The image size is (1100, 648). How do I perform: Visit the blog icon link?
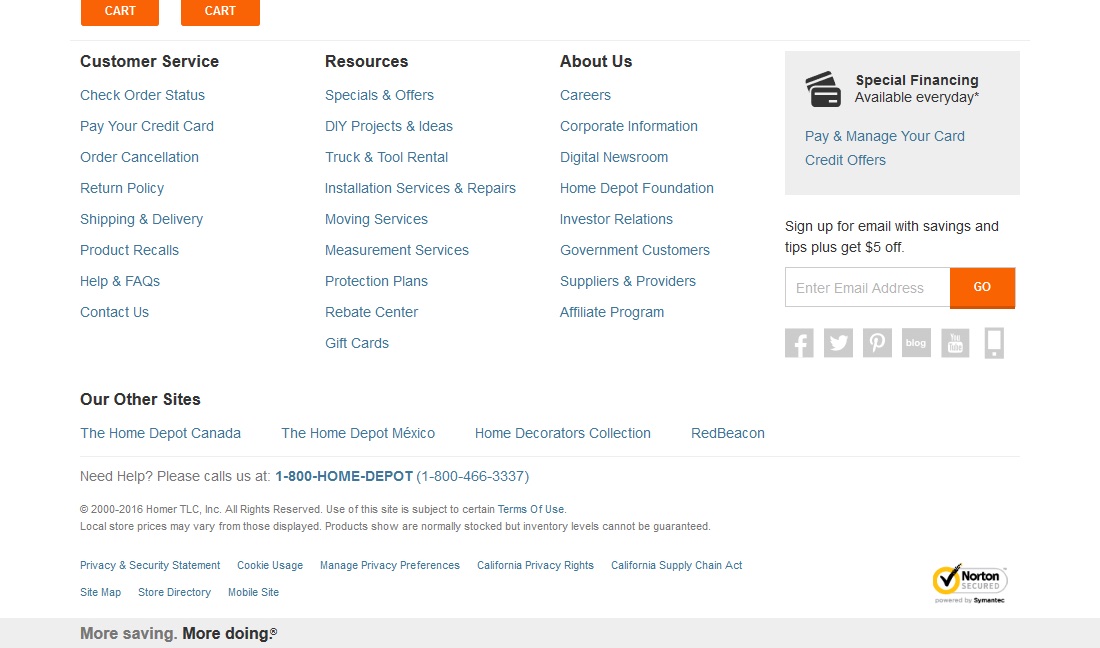click(916, 343)
